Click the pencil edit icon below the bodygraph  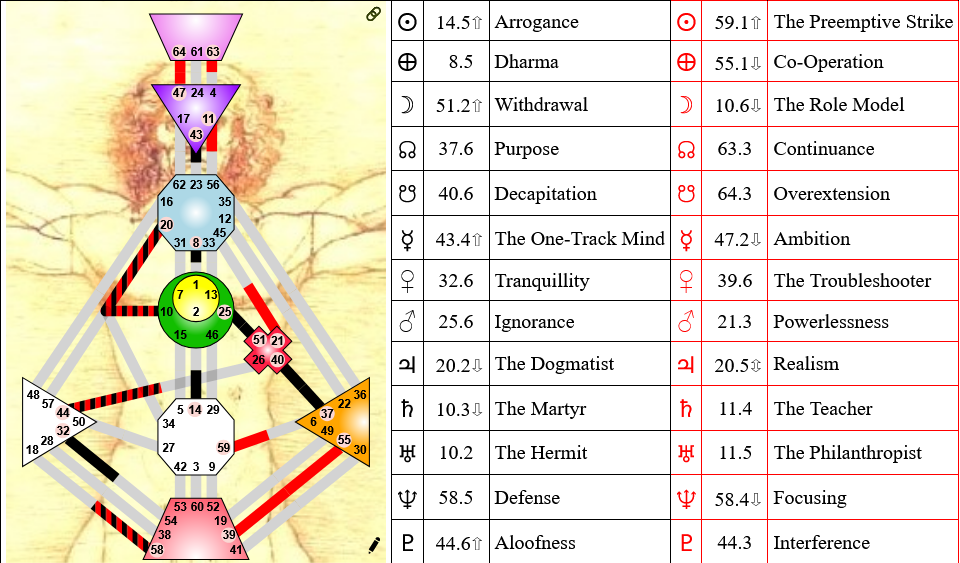(374, 544)
